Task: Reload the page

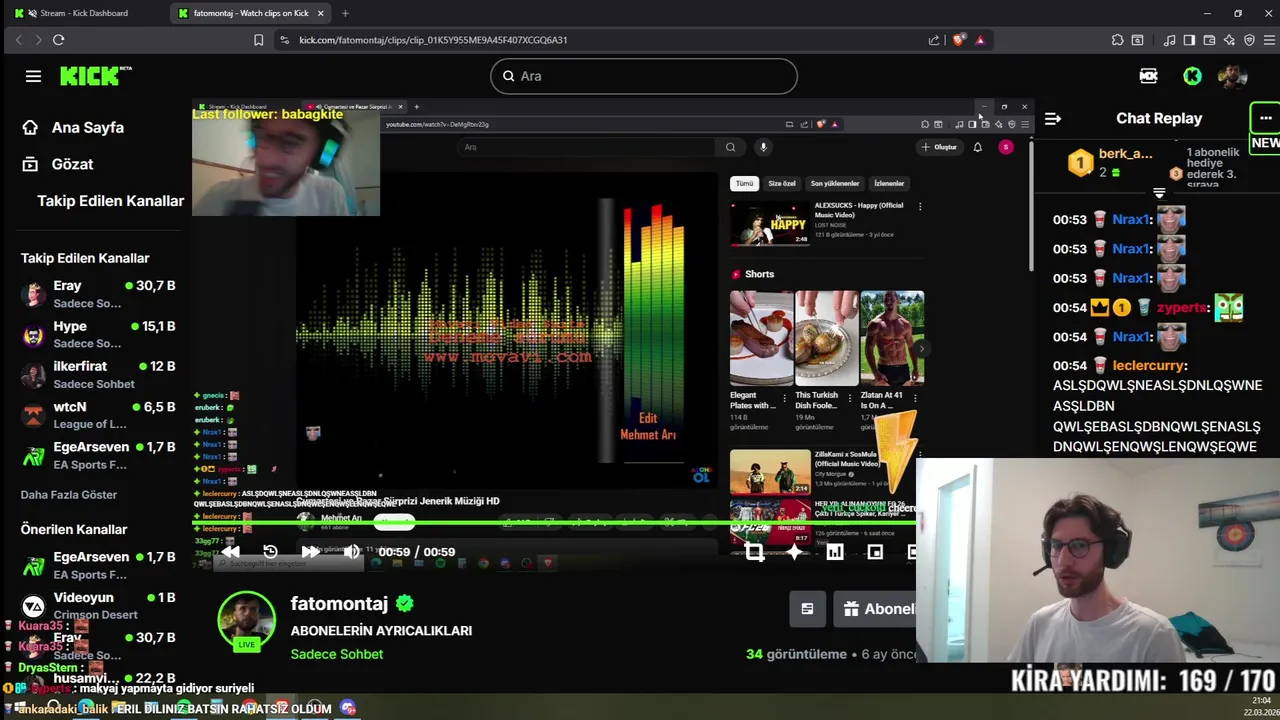Action: [x=58, y=40]
